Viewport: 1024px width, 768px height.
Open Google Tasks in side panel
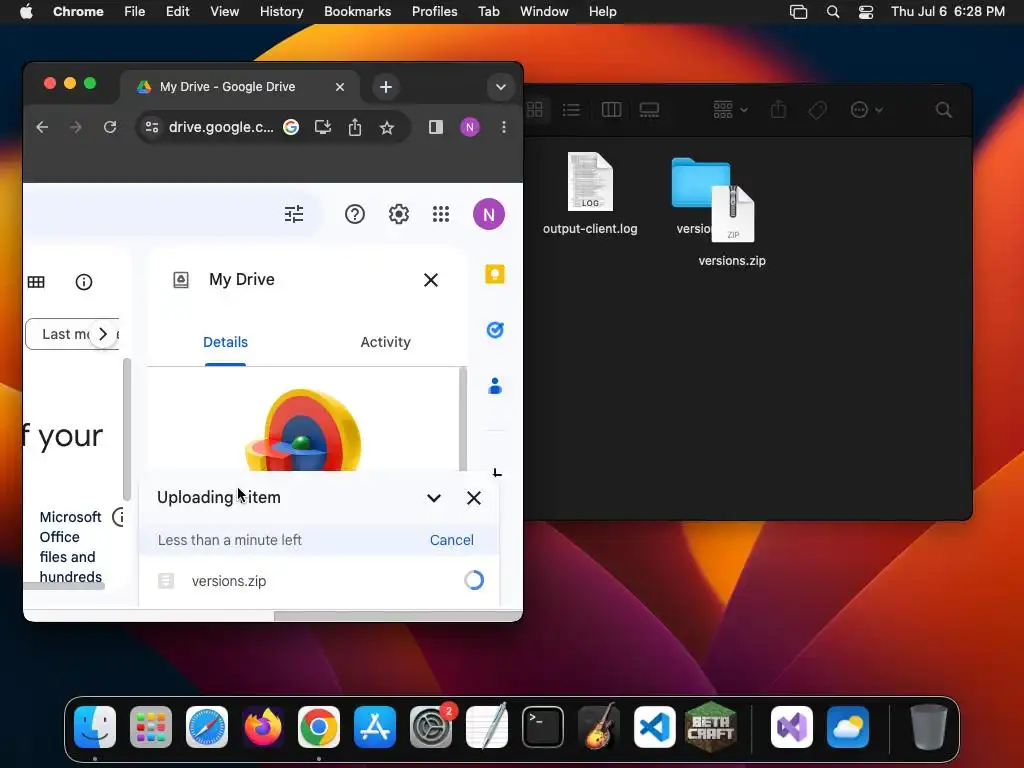495,330
